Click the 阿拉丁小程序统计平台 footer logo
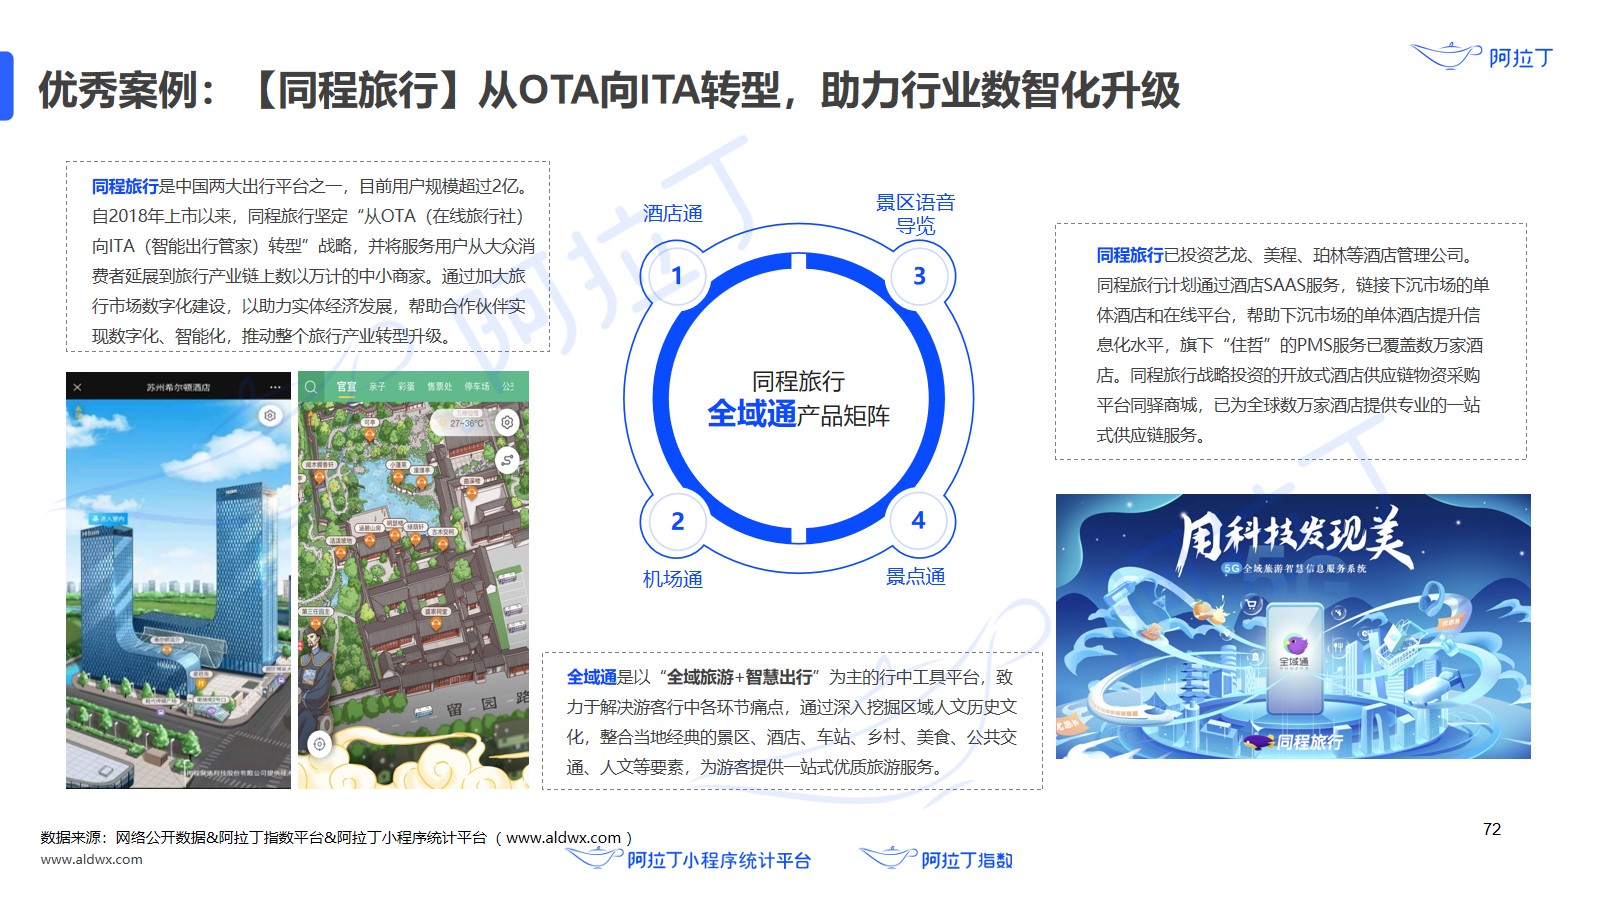Viewport: 1600px width, 900px height. click(690, 860)
